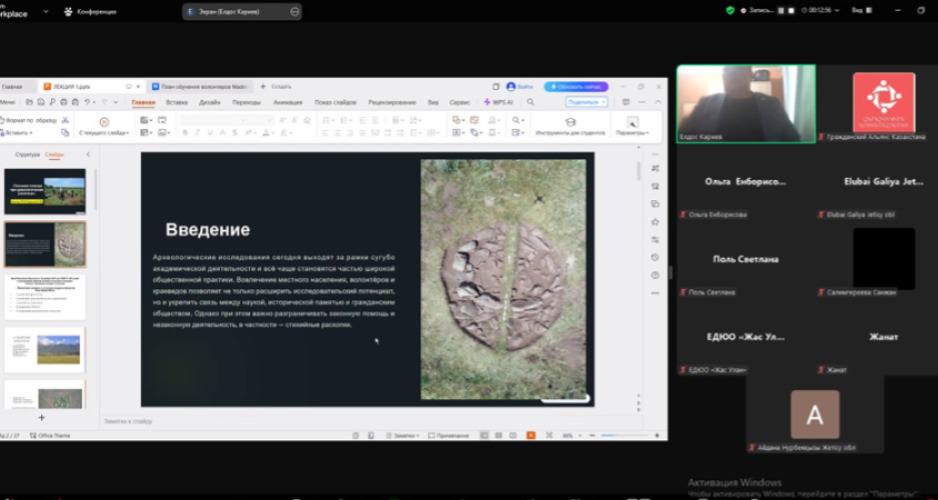Click the settings sliders icon in right sidebar
The width and height of the screenshot is (938, 500).
(655, 240)
